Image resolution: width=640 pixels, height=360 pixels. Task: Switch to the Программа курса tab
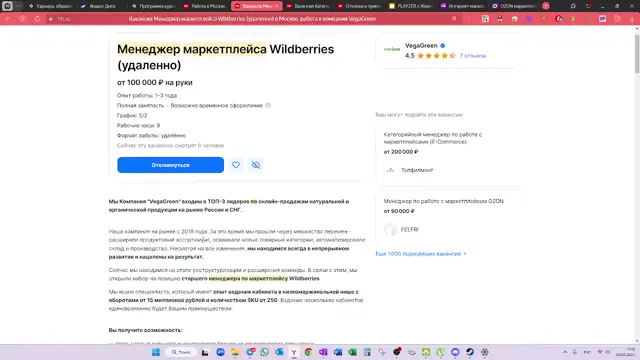point(153,6)
